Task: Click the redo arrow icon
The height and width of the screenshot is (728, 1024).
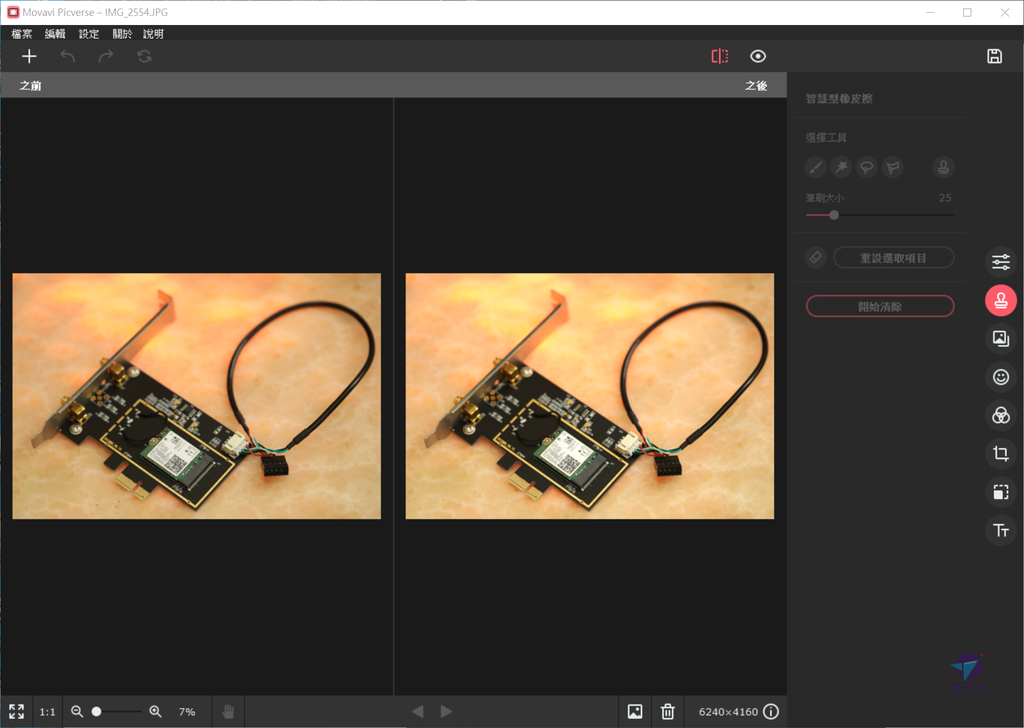Action: (x=106, y=56)
